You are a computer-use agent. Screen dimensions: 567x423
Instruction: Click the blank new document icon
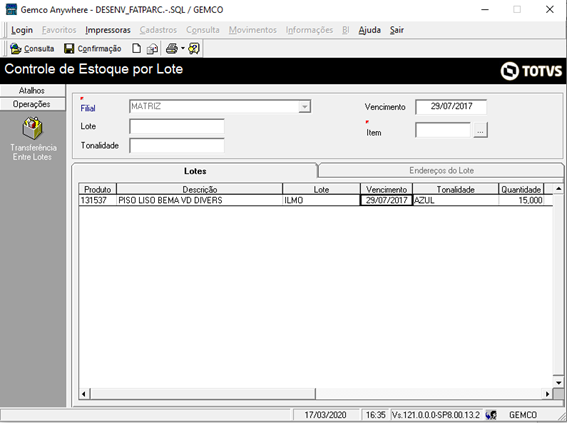coord(136,48)
